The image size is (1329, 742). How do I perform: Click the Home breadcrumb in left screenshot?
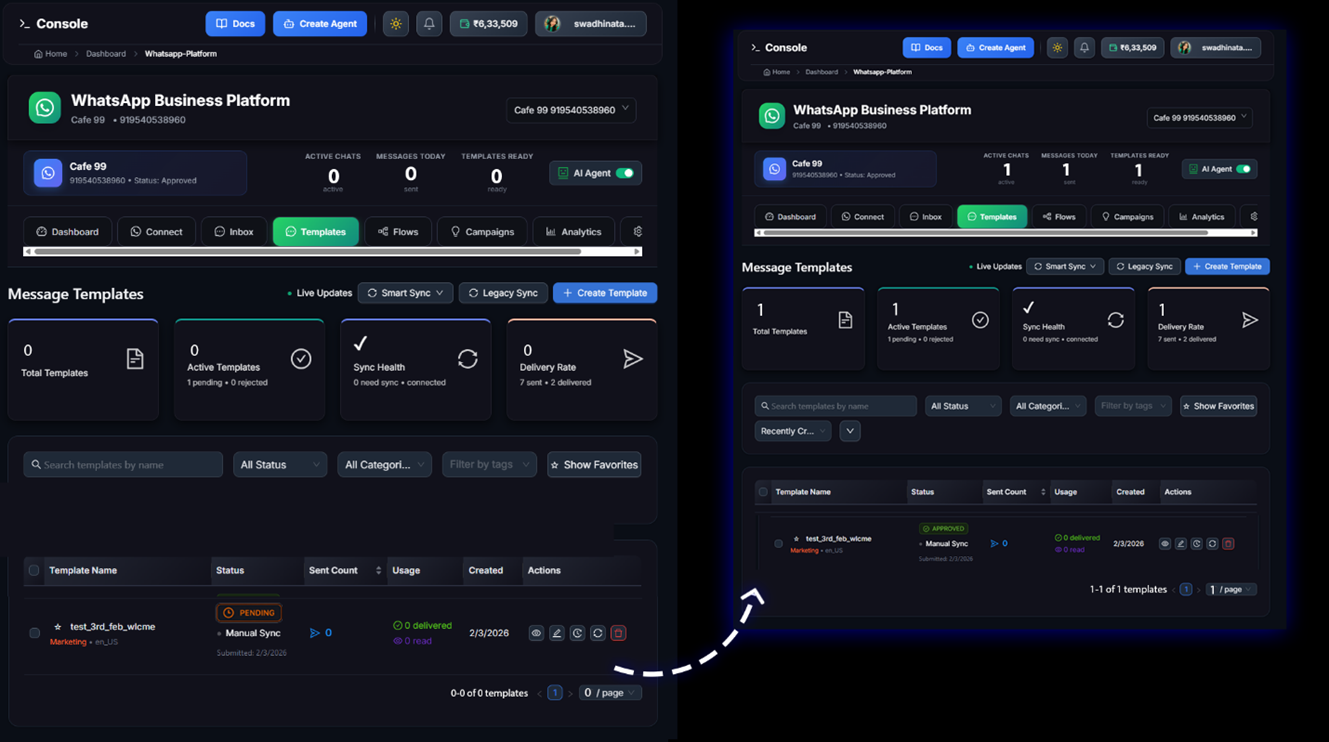point(51,54)
